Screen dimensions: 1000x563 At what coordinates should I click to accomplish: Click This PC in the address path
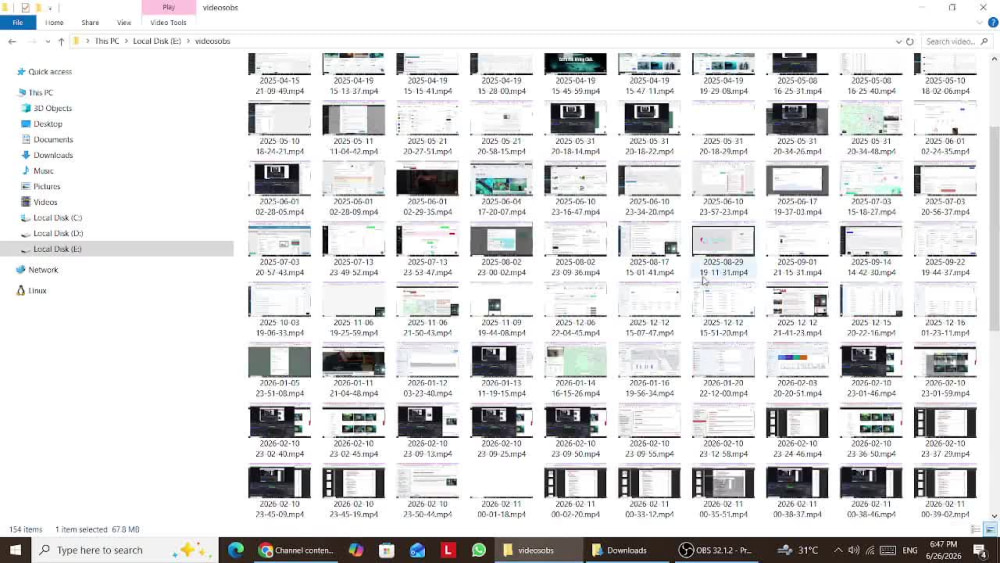coord(107,41)
